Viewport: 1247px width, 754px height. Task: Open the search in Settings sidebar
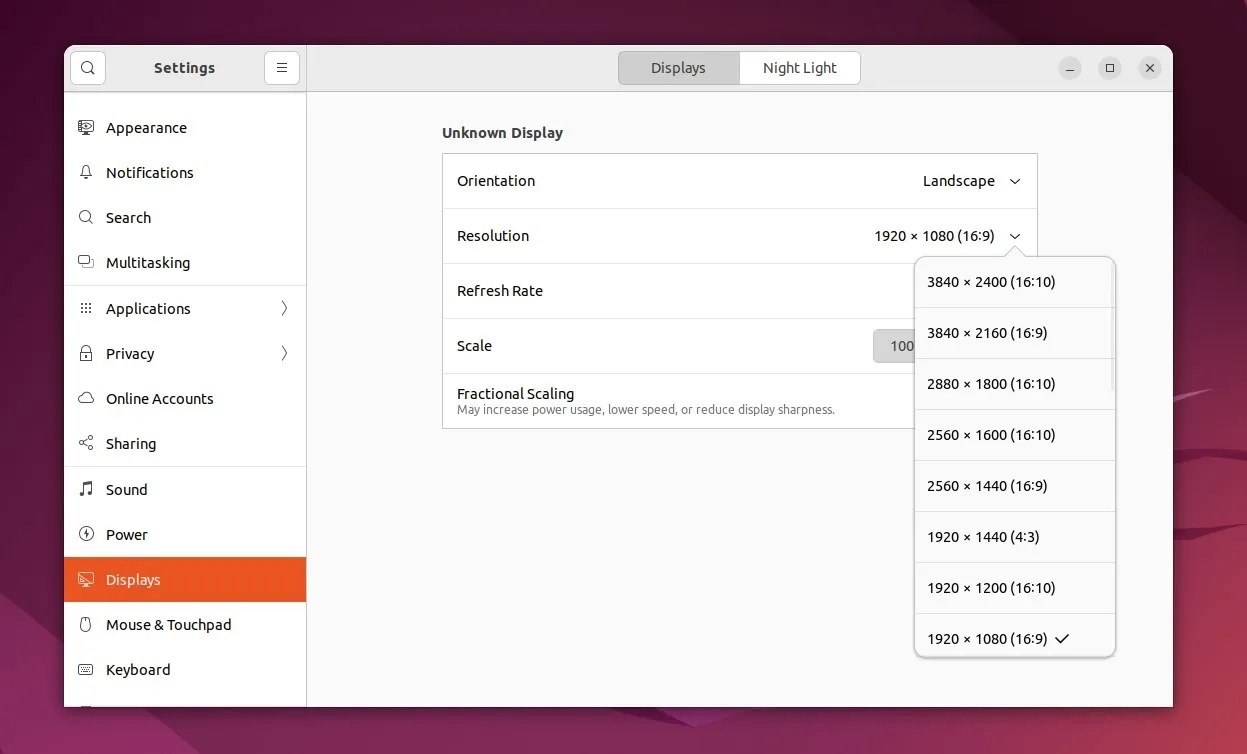click(88, 67)
